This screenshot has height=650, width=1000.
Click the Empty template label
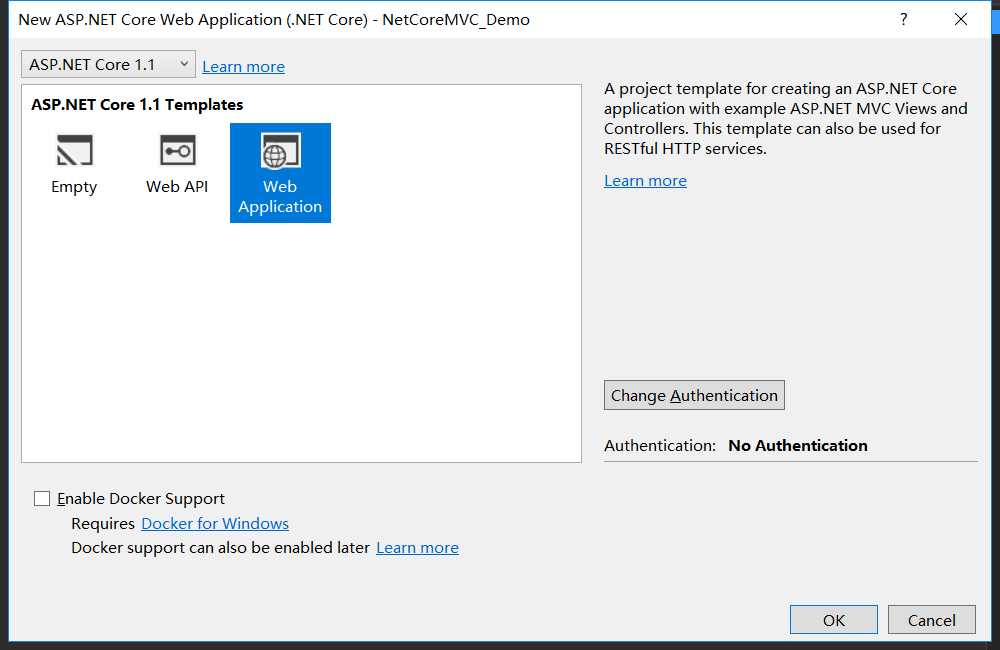(x=74, y=187)
